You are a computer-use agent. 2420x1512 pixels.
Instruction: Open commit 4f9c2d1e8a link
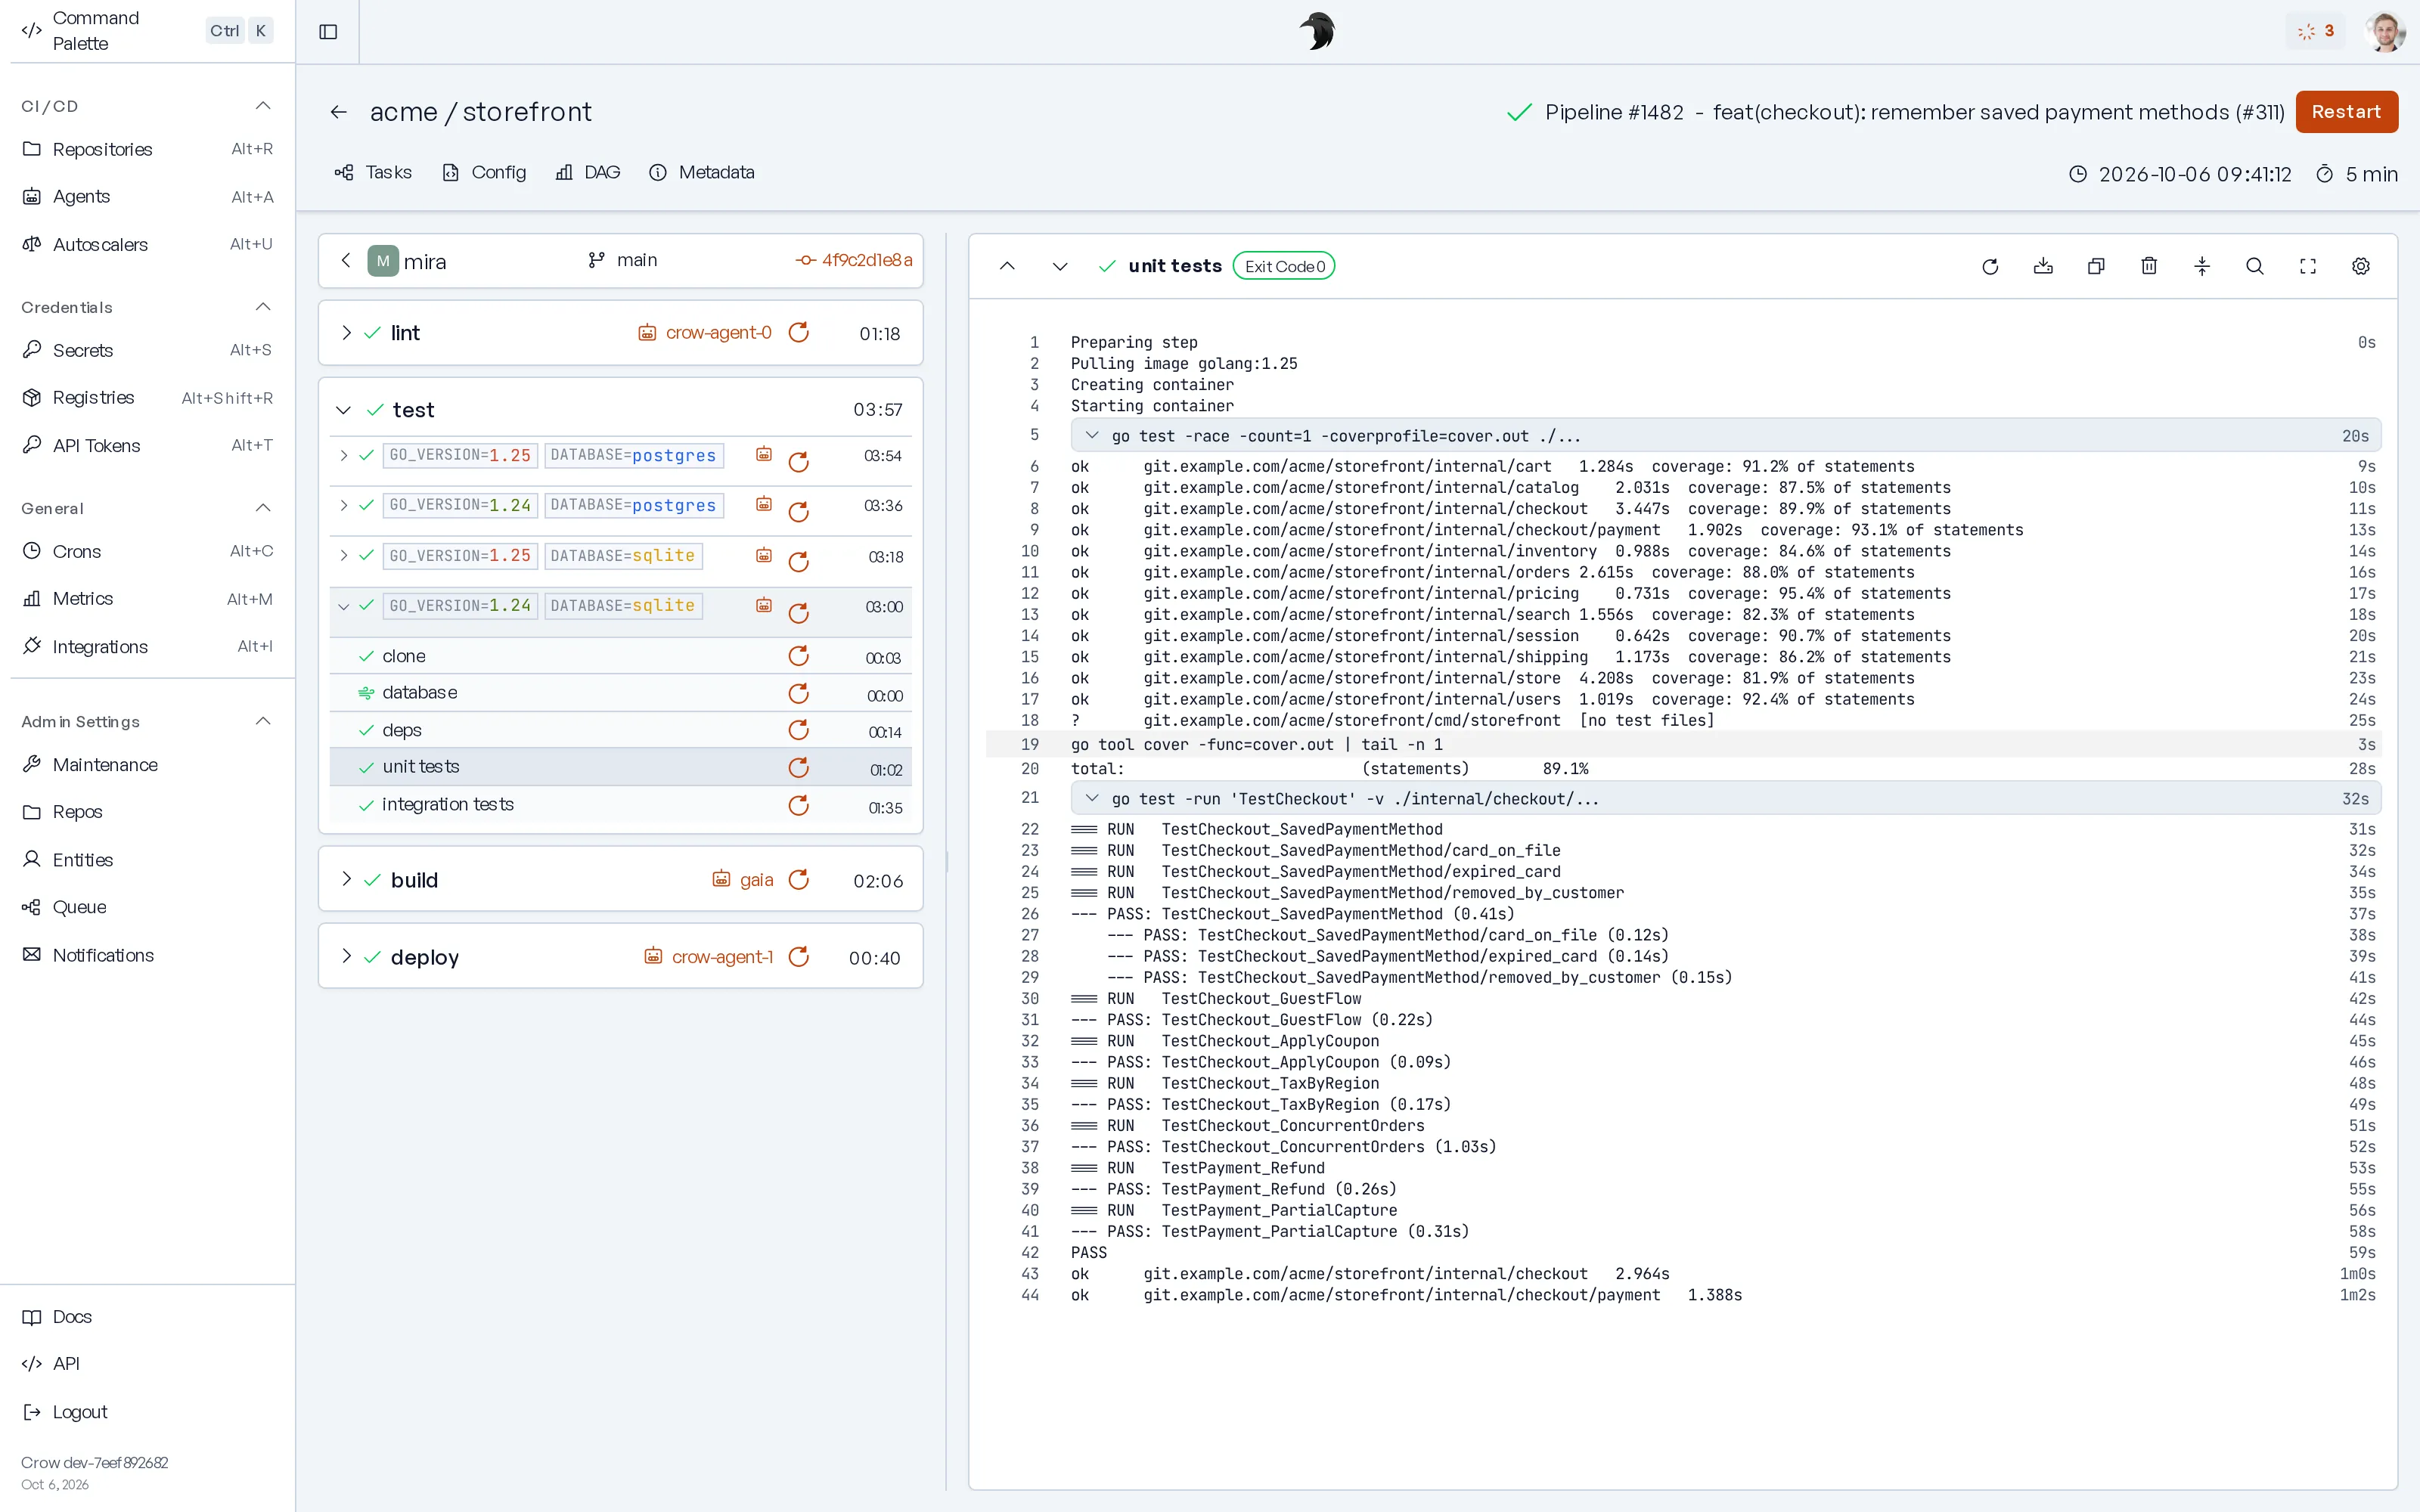(x=854, y=261)
